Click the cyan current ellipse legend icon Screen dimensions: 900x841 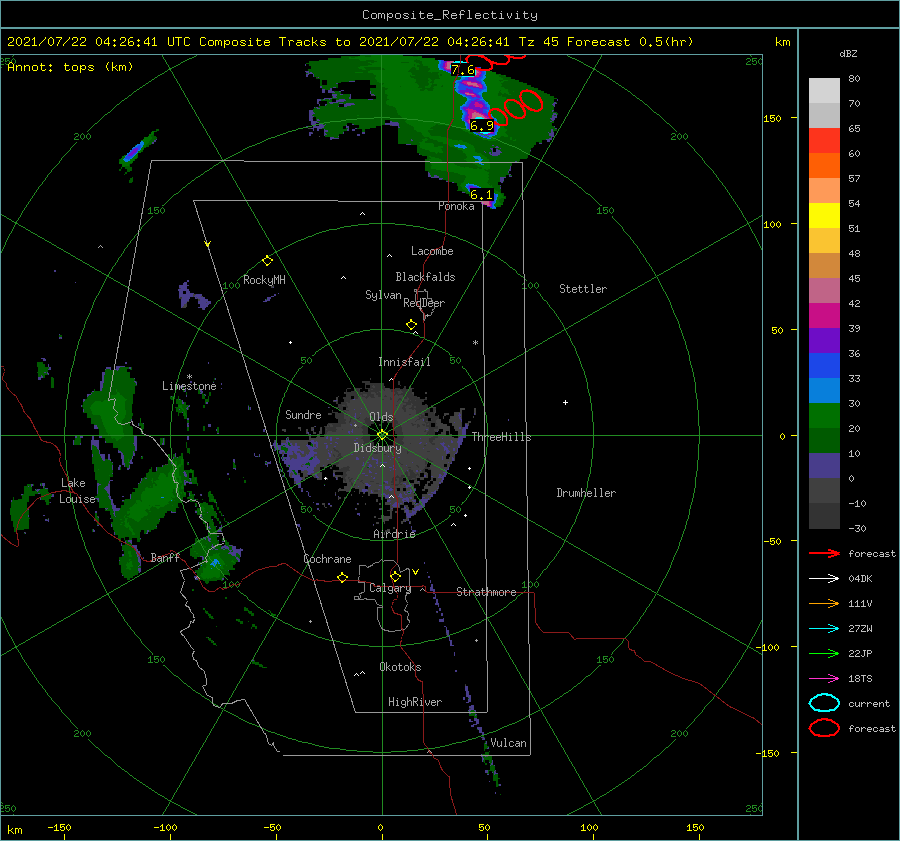tap(824, 703)
